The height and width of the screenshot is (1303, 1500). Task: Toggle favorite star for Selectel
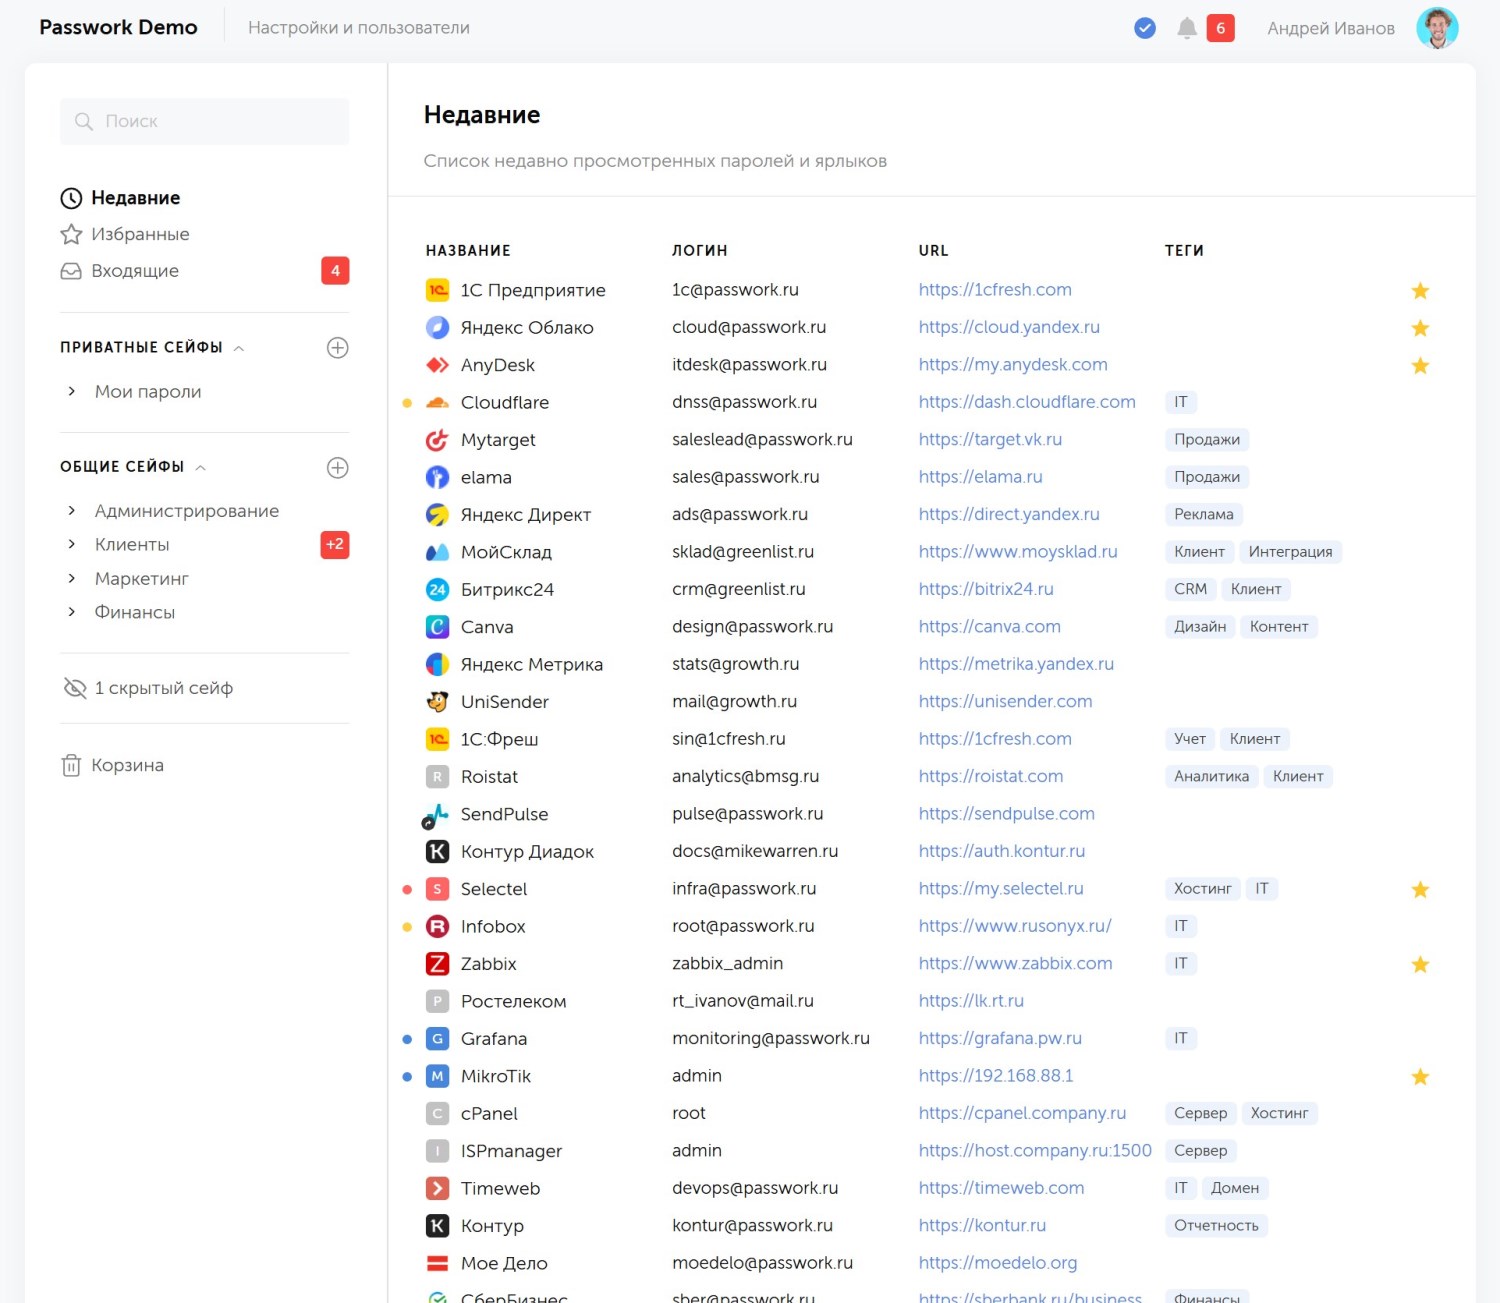click(1420, 890)
